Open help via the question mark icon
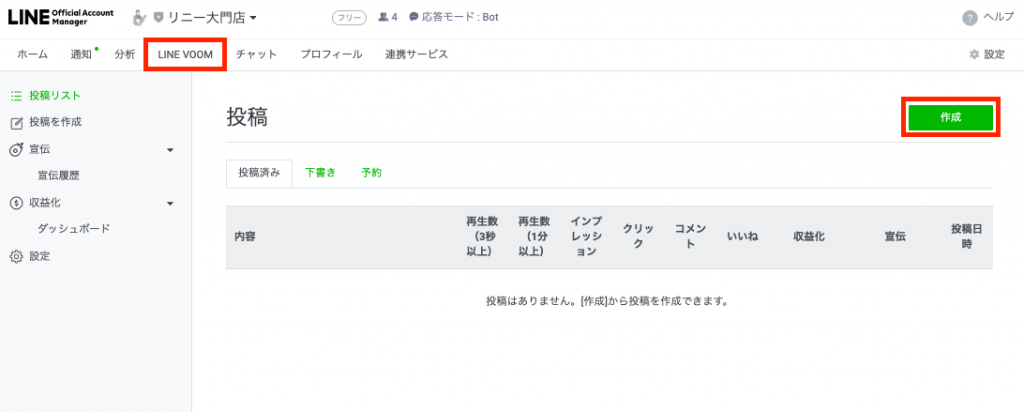The image size is (1024, 412). point(970,18)
